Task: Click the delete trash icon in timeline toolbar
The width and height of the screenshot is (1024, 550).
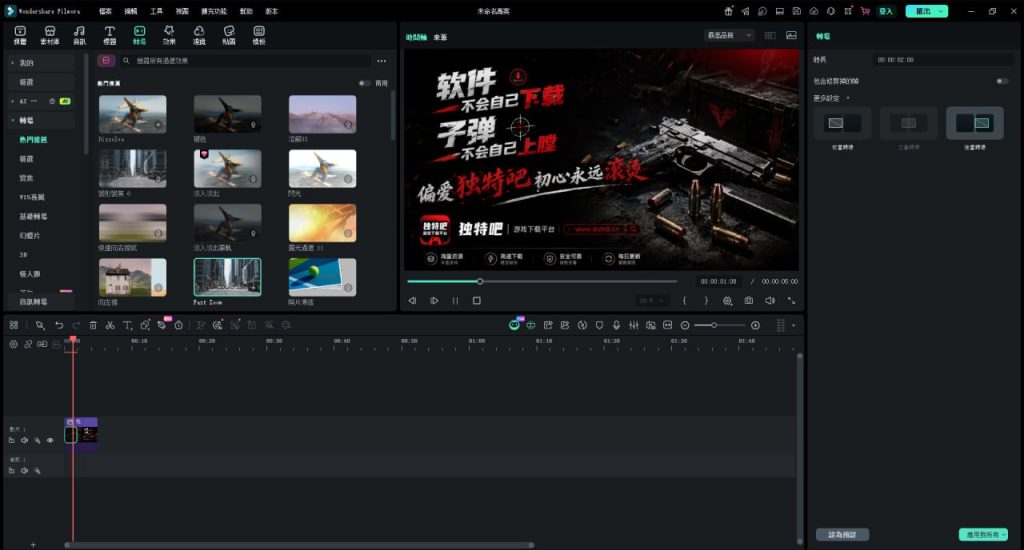Action: point(93,325)
